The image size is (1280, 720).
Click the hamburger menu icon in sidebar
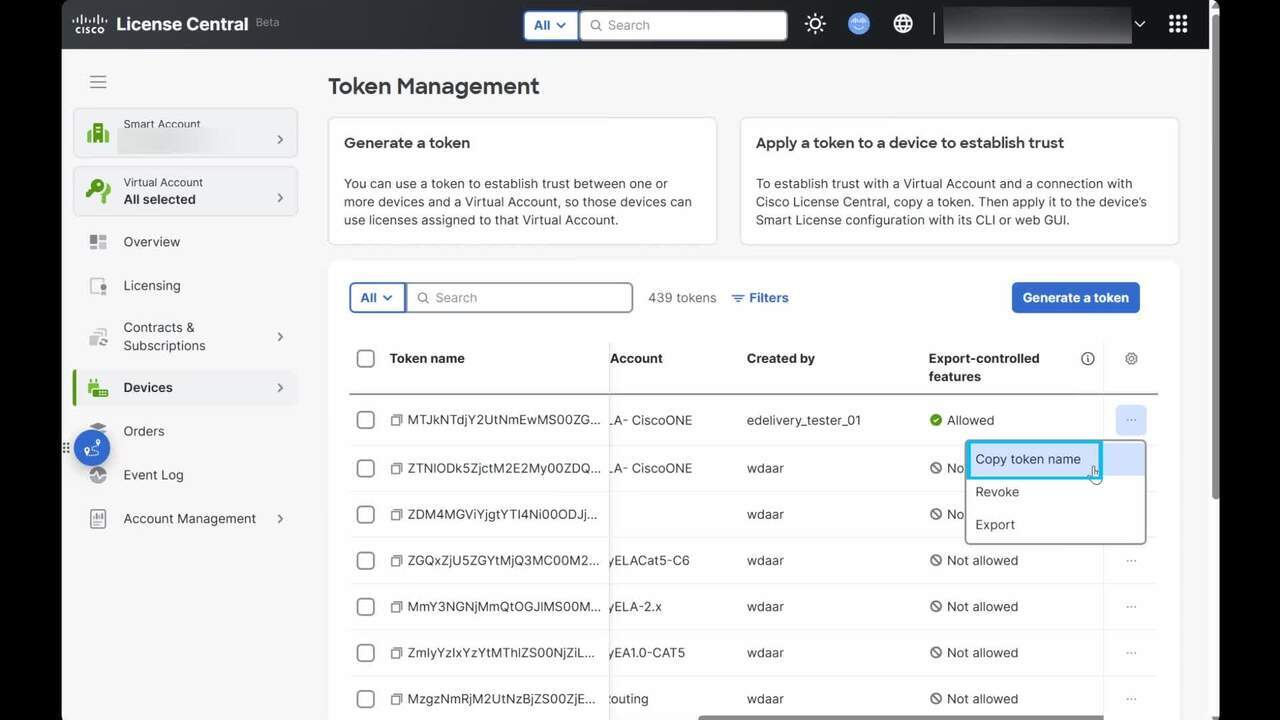(98, 82)
